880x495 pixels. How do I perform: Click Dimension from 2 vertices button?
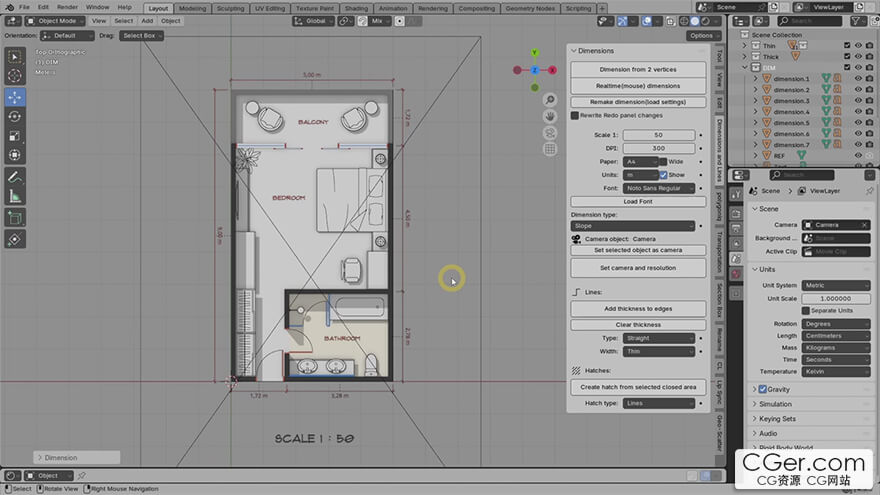pos(638,69)
